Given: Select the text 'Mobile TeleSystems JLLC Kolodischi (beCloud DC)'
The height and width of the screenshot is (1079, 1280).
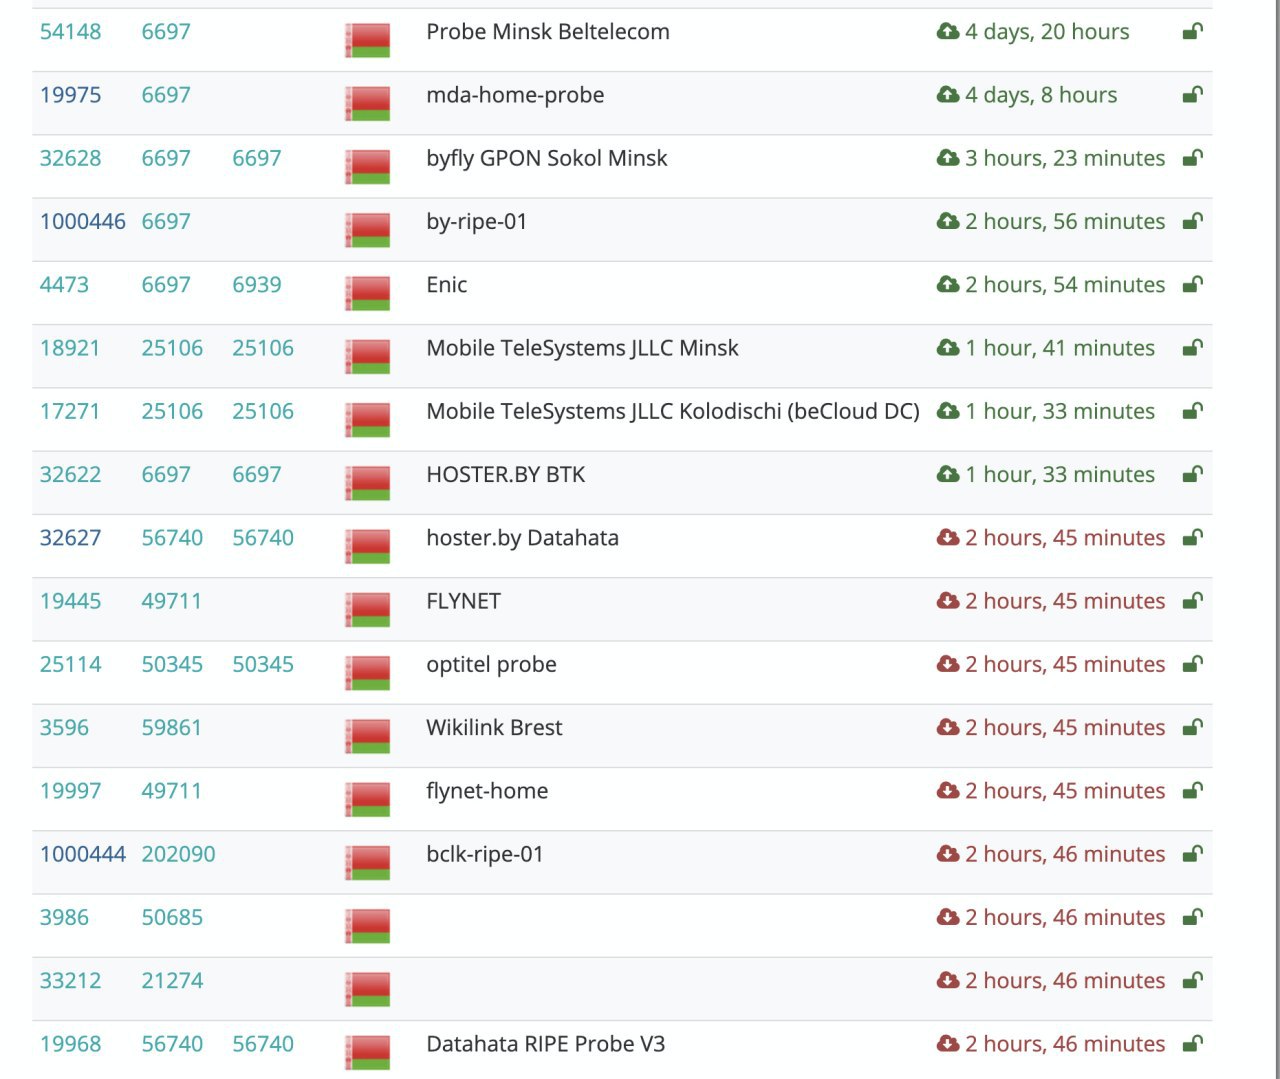Looking at the screenshot, I should pos(673,411).
